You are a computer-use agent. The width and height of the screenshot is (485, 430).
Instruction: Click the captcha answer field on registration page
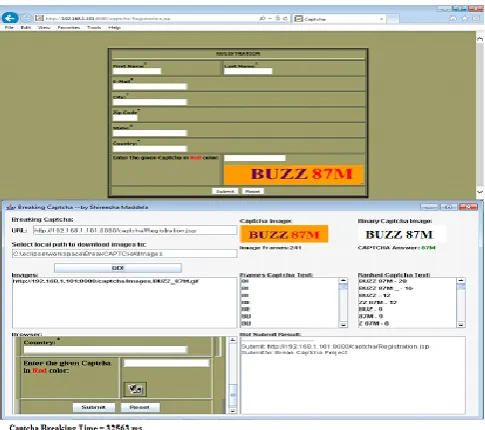[255, 158]
